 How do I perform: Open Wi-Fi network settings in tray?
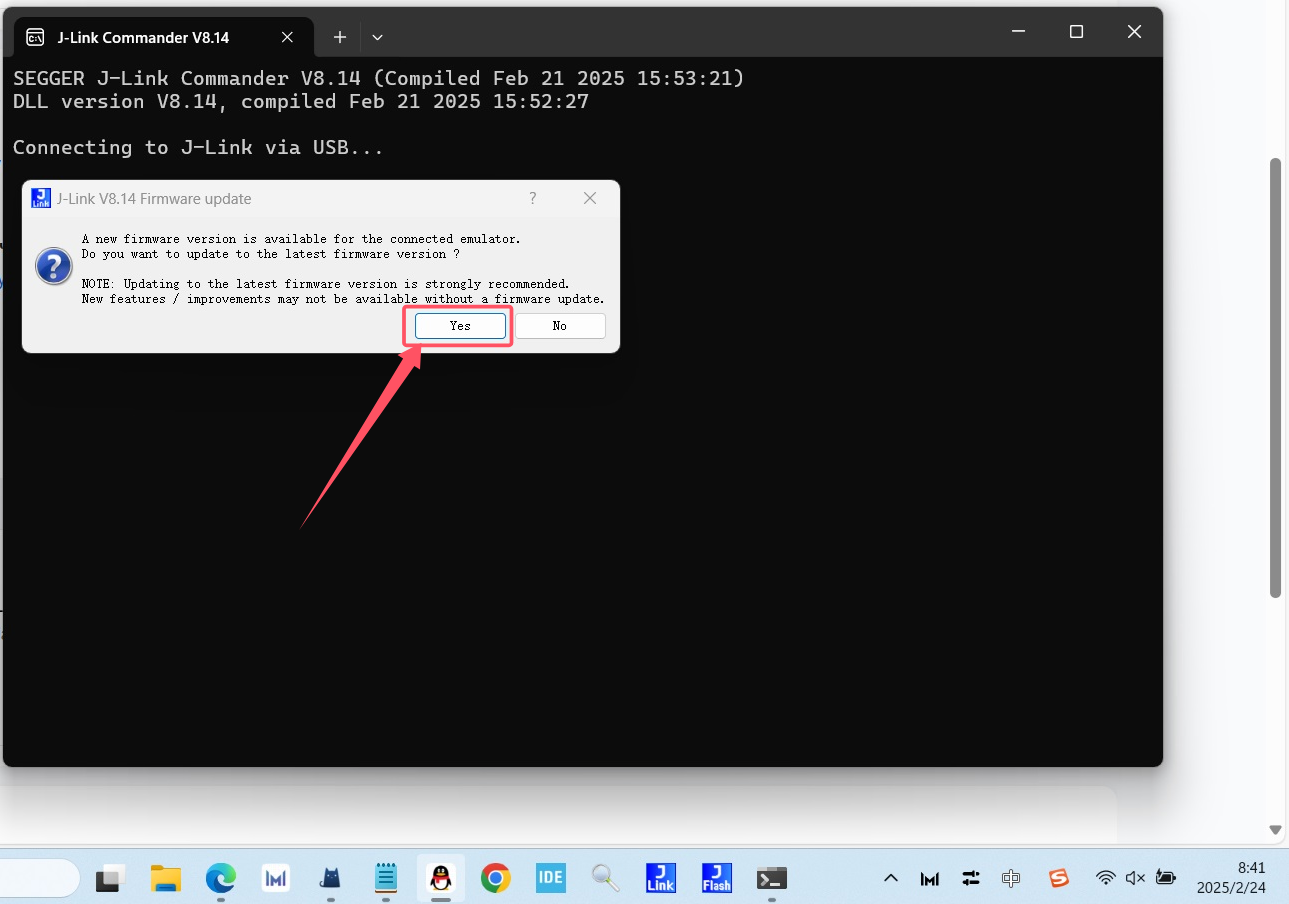tap(1105, 878)
